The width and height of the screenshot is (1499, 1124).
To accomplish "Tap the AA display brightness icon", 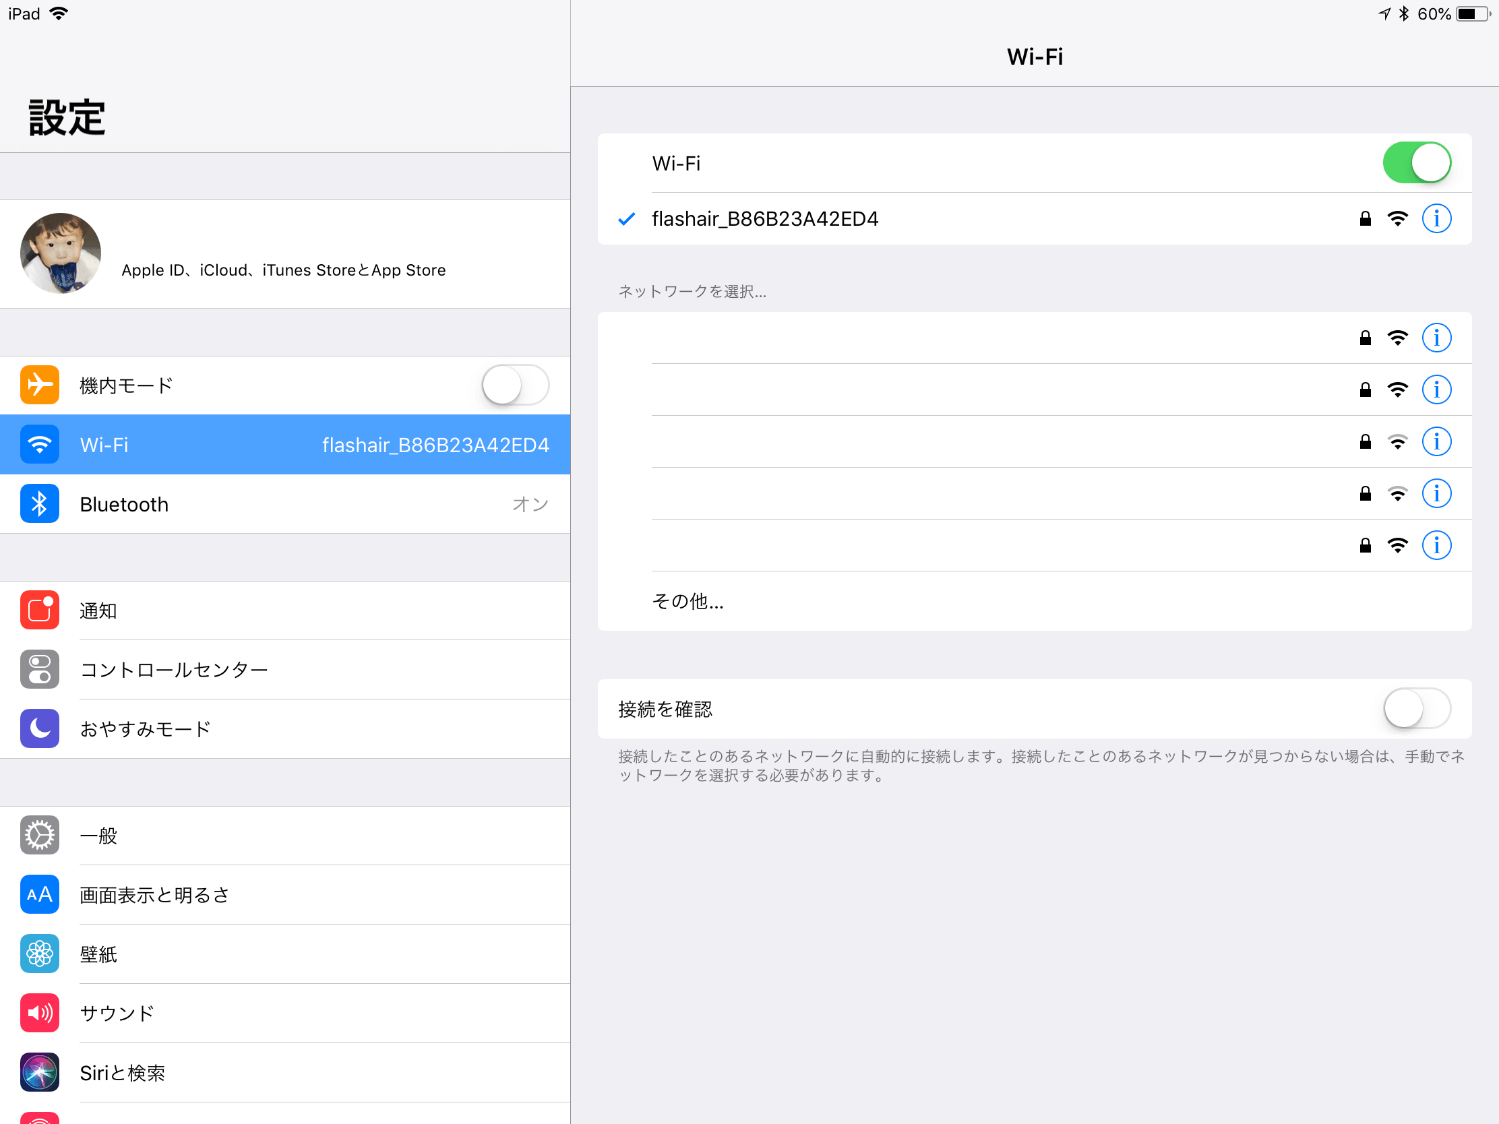I will [x=40, y=894].
